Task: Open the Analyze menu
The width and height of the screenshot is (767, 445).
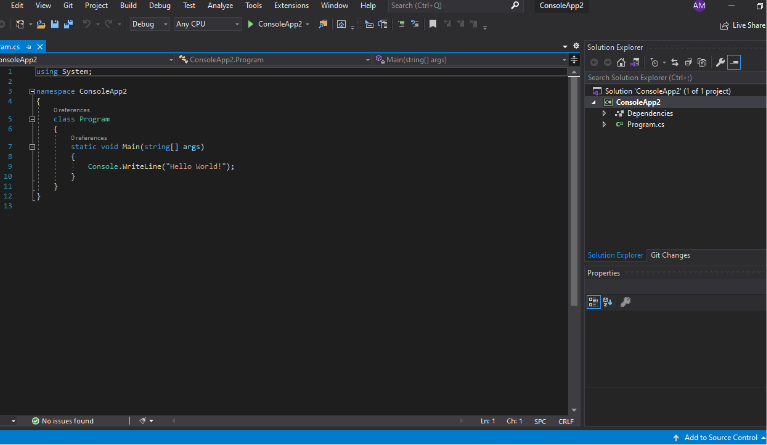Action: (220, 6)
